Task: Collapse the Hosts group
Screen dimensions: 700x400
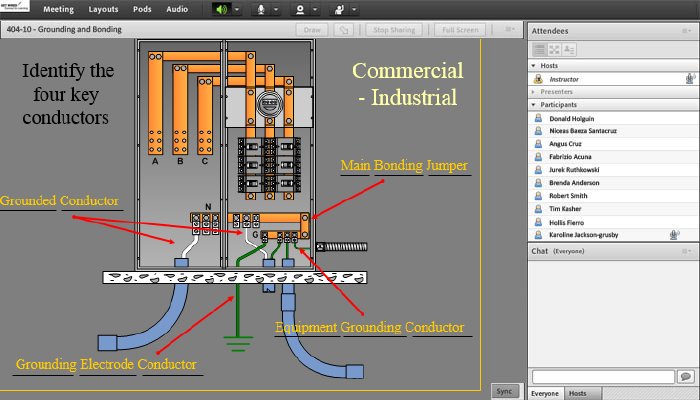Action: [x=534, y=65]
